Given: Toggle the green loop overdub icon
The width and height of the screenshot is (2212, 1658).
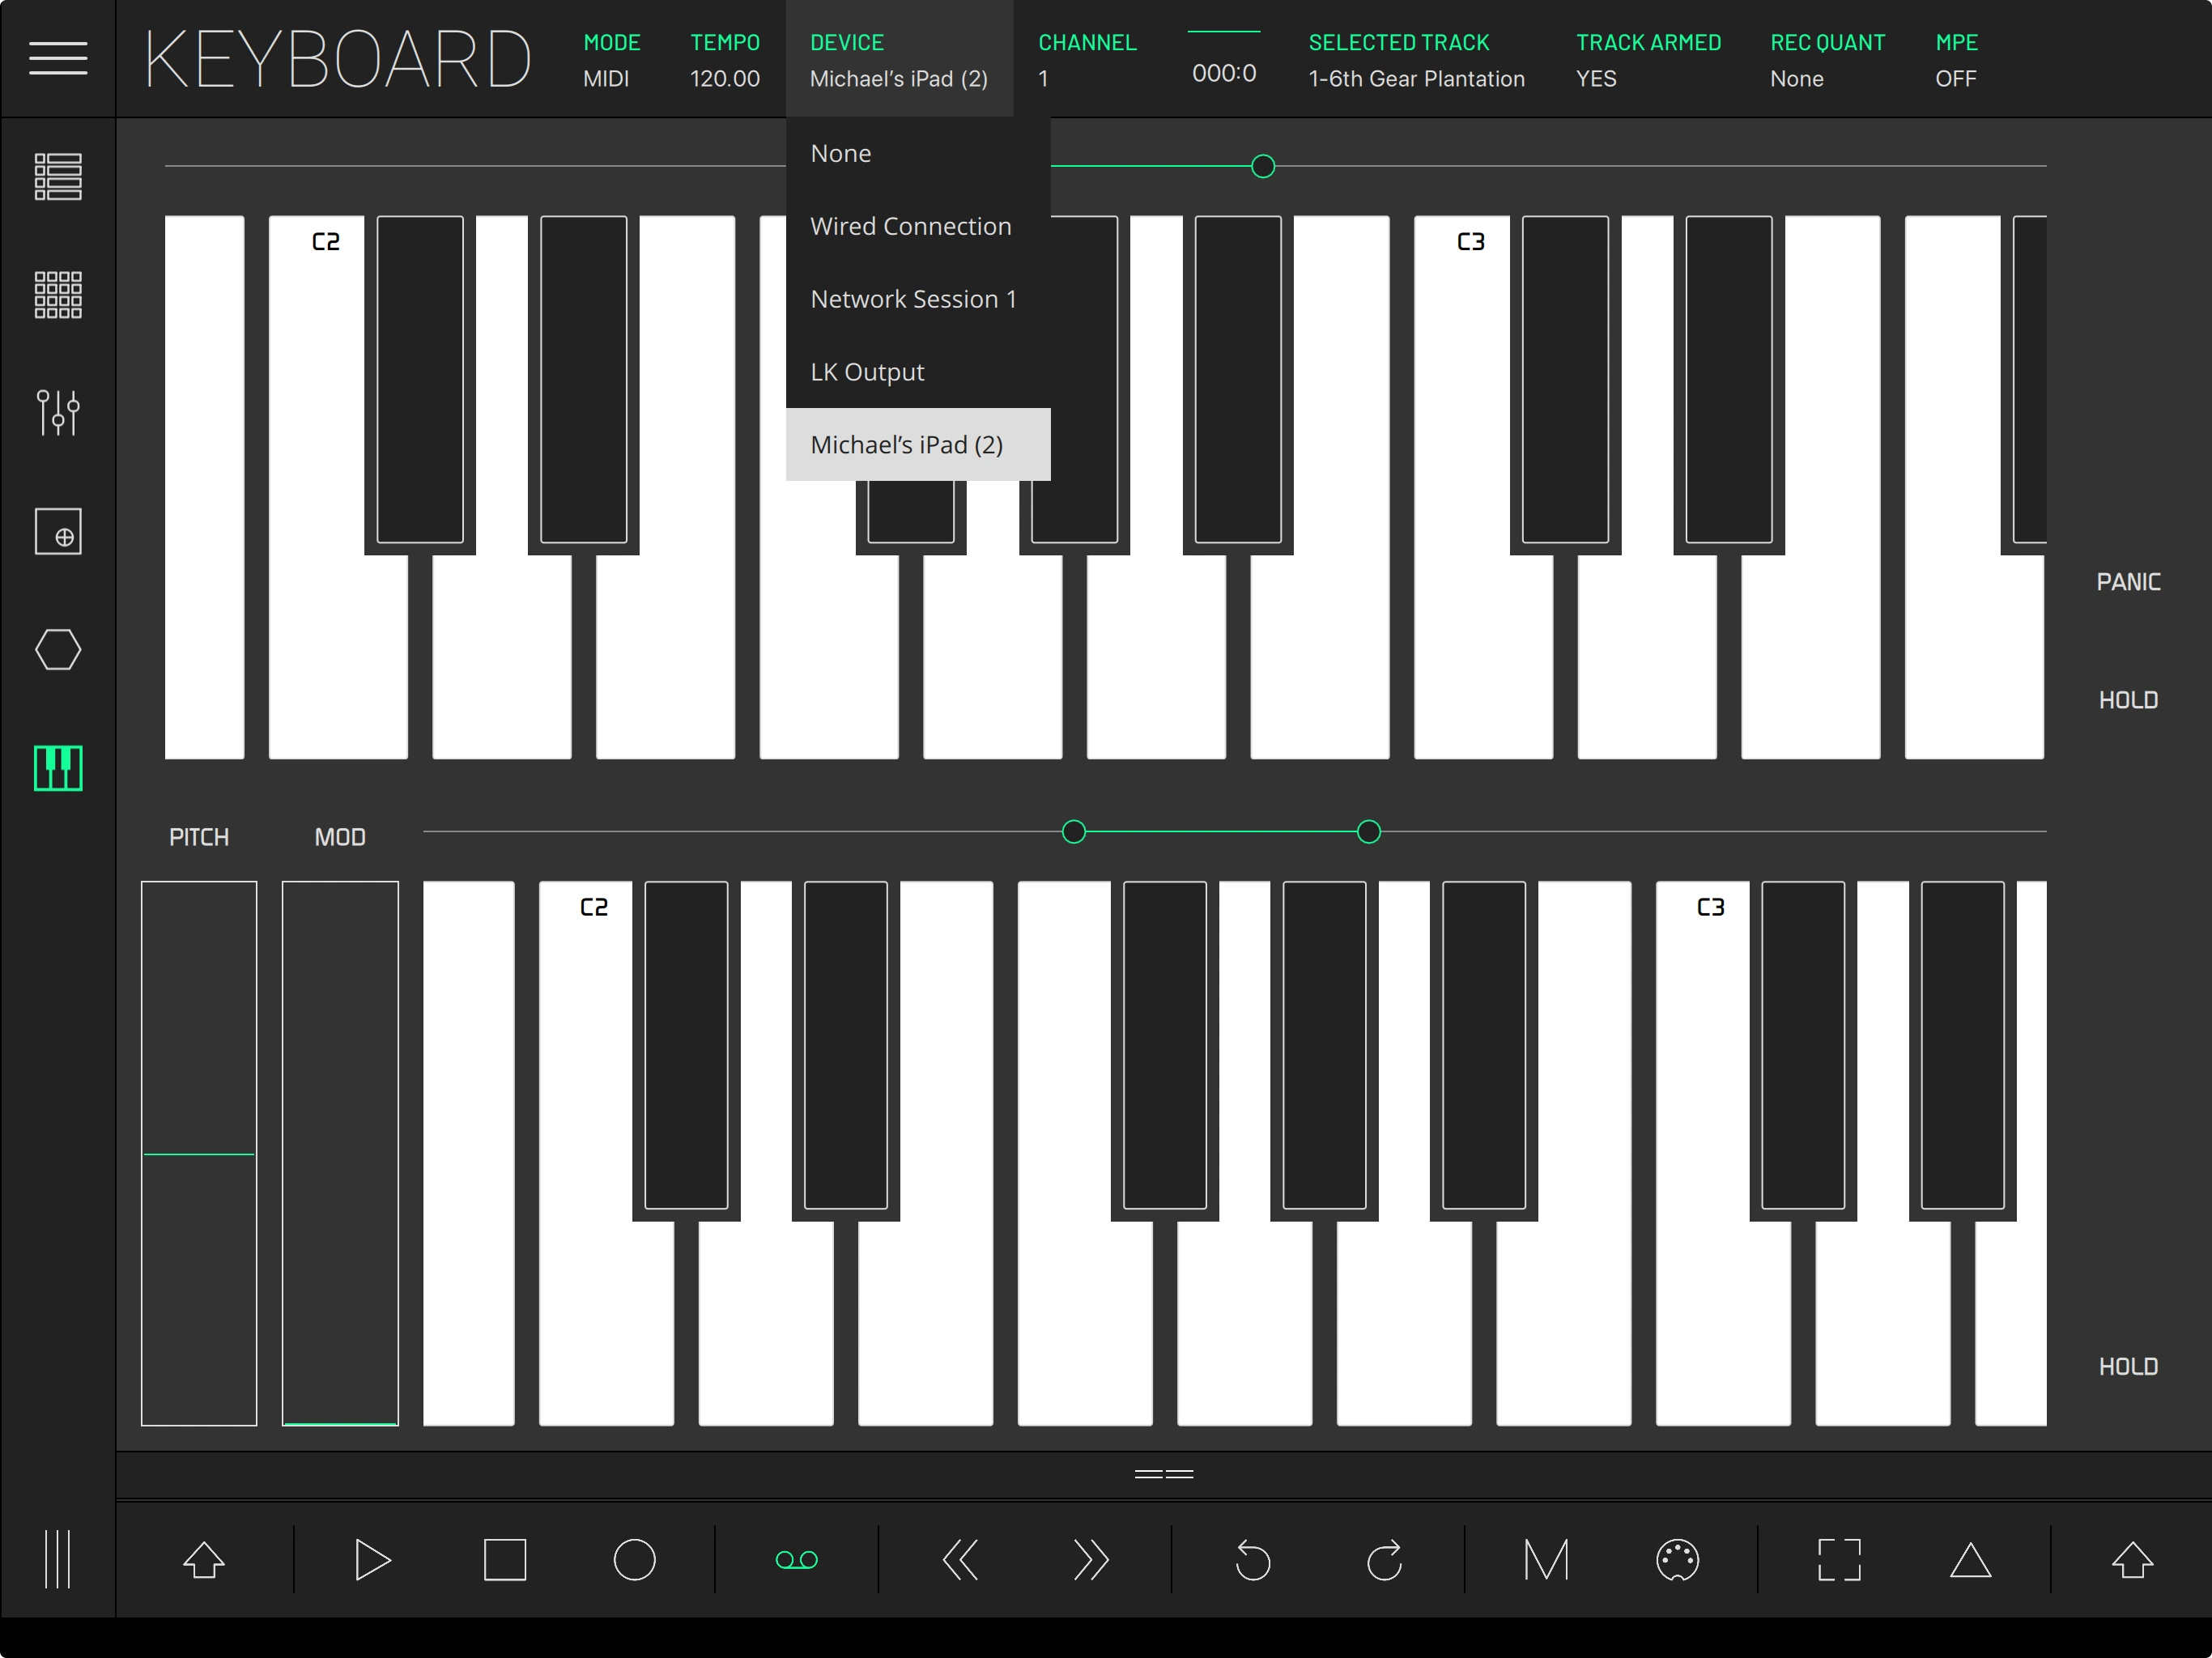Looking at the screenshot, I should click(796, 1560).
